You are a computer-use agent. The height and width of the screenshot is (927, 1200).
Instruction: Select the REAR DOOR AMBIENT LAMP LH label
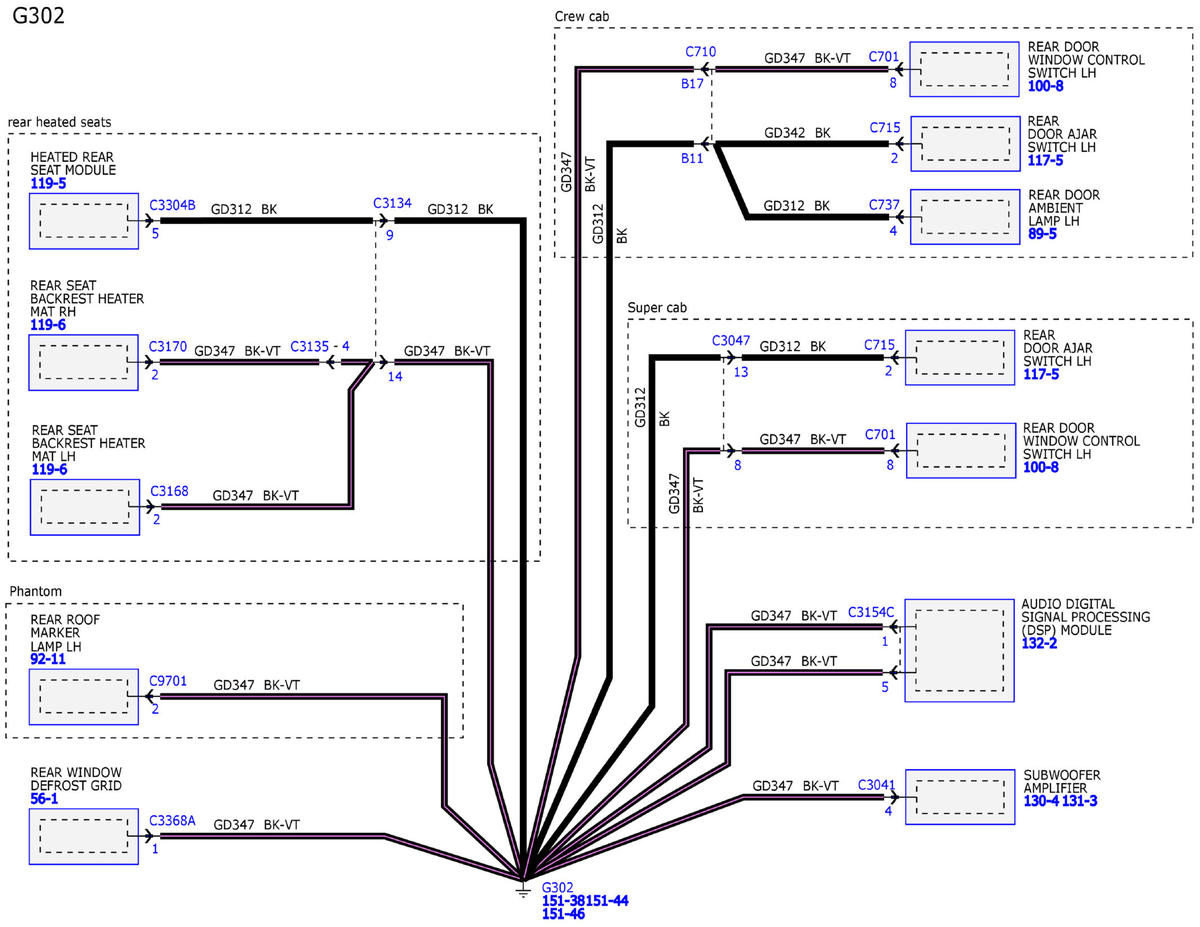pyautogui.click(x=1062, y=209)
